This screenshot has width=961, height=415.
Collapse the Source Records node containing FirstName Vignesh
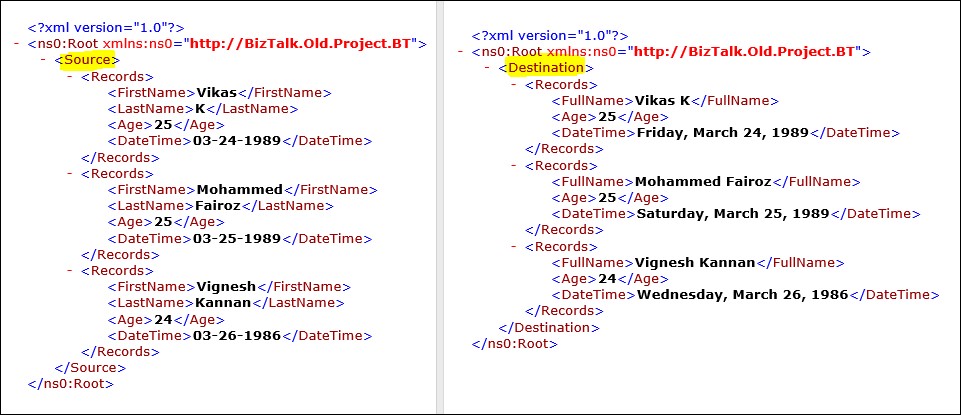point(70,270)
